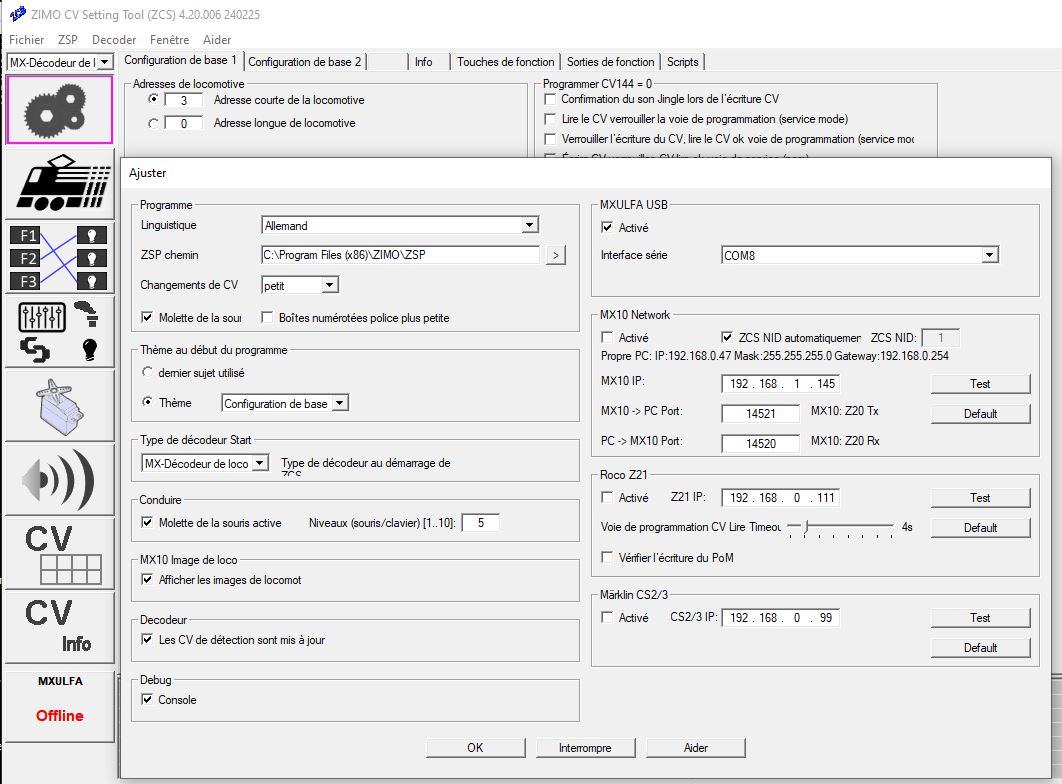This screenshot has height=784, width=1062.
Task: Enable MX10 Network Activé checkbox
Action: pyautogui.click(x=607, y=337)
